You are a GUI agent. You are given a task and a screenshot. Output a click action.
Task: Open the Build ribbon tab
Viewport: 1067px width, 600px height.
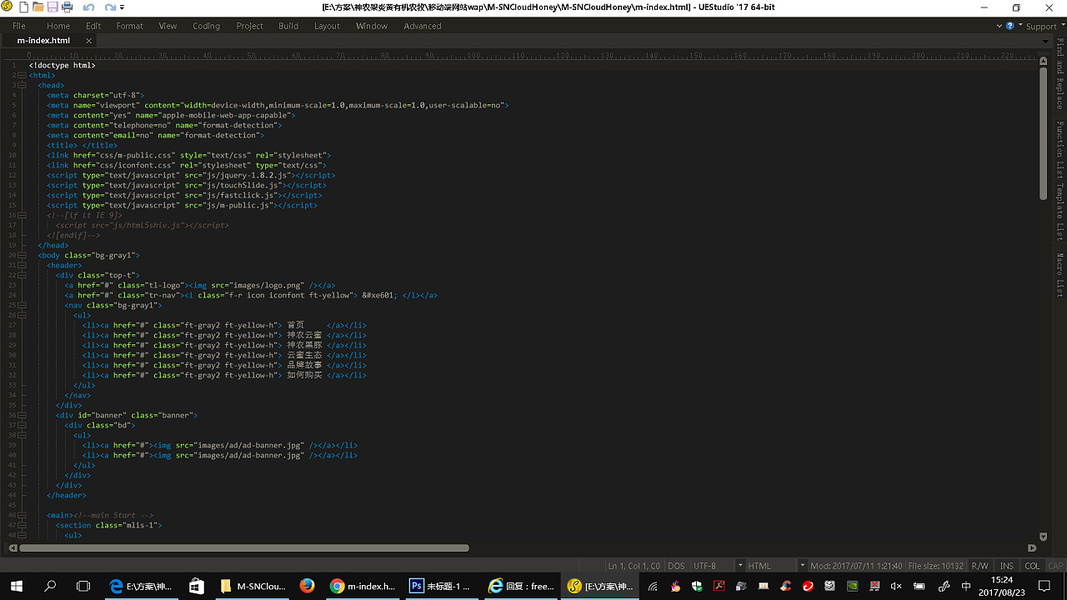(x=288, y=26)
